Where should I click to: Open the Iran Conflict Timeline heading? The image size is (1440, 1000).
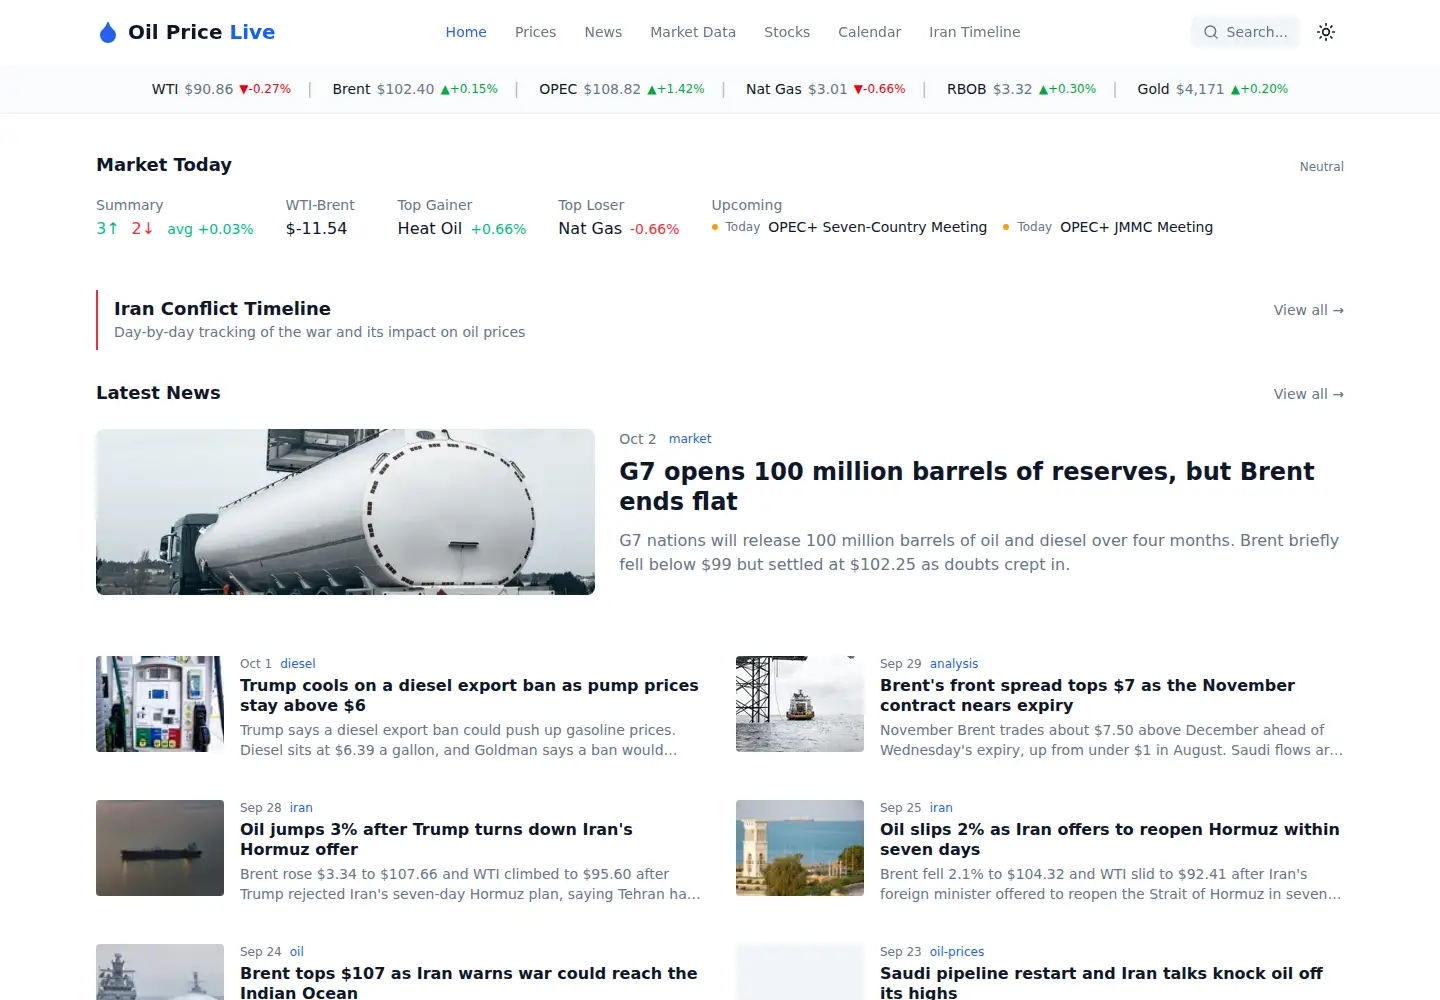(222, 309)
